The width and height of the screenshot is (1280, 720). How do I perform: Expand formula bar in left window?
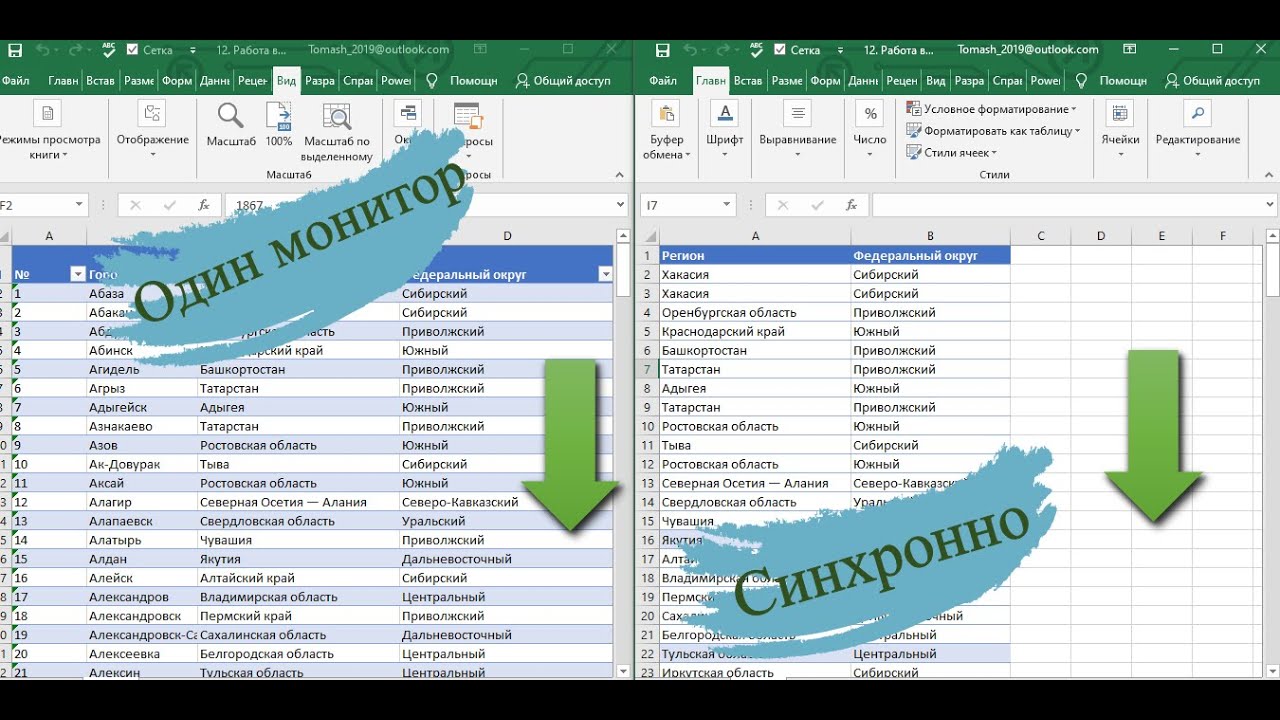click(x=620, y=205)
